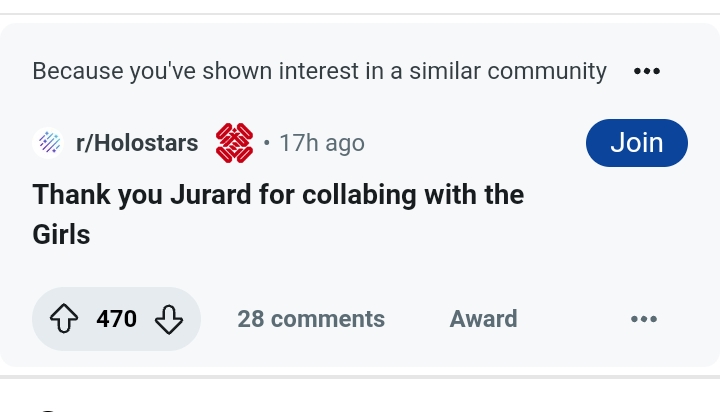Open post titled Thank you Jurard for collabing
The image size is (720, 412).
[278, 194]
